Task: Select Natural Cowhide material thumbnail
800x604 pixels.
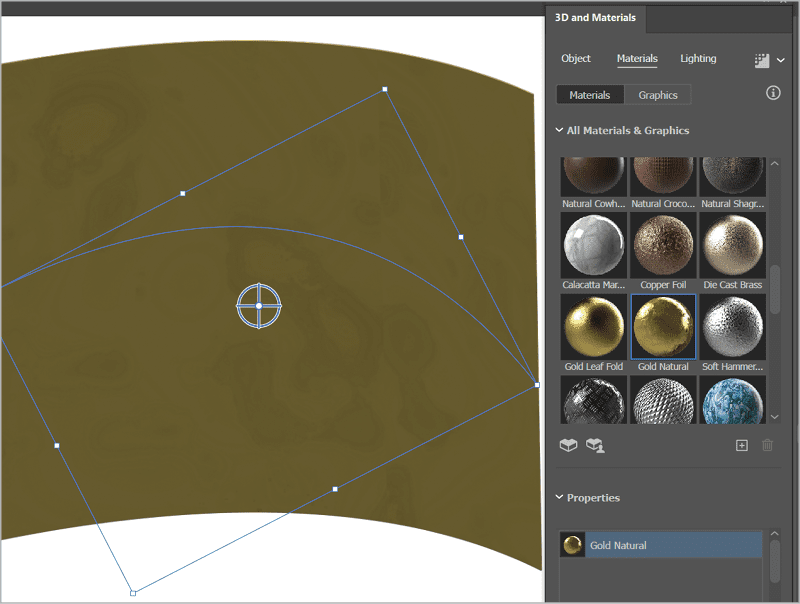Action: tap(593, 177)
